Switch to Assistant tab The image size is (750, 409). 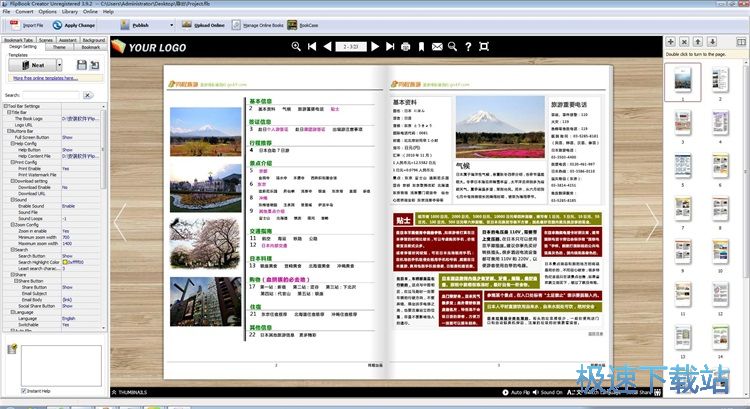tap(67, 40)
